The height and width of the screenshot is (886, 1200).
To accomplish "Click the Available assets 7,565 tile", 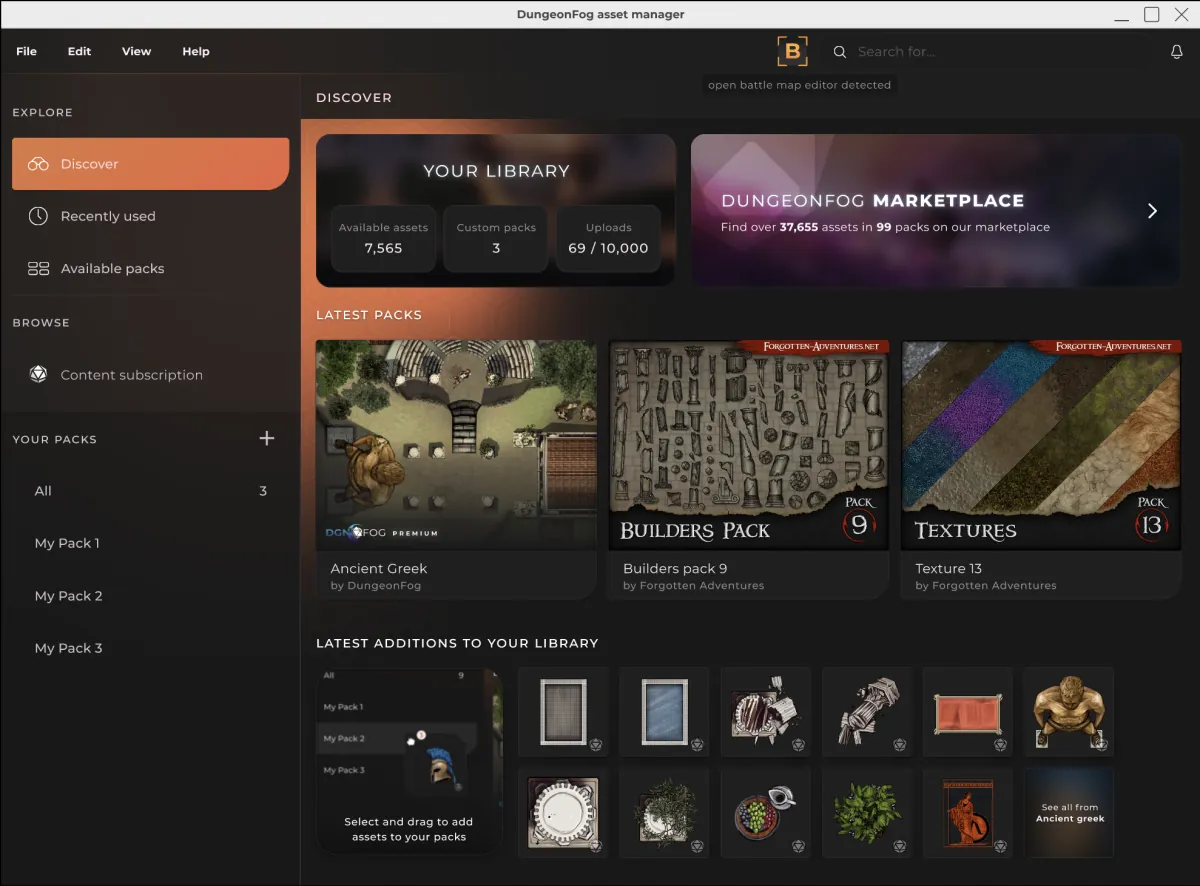I will pos(383,239).
